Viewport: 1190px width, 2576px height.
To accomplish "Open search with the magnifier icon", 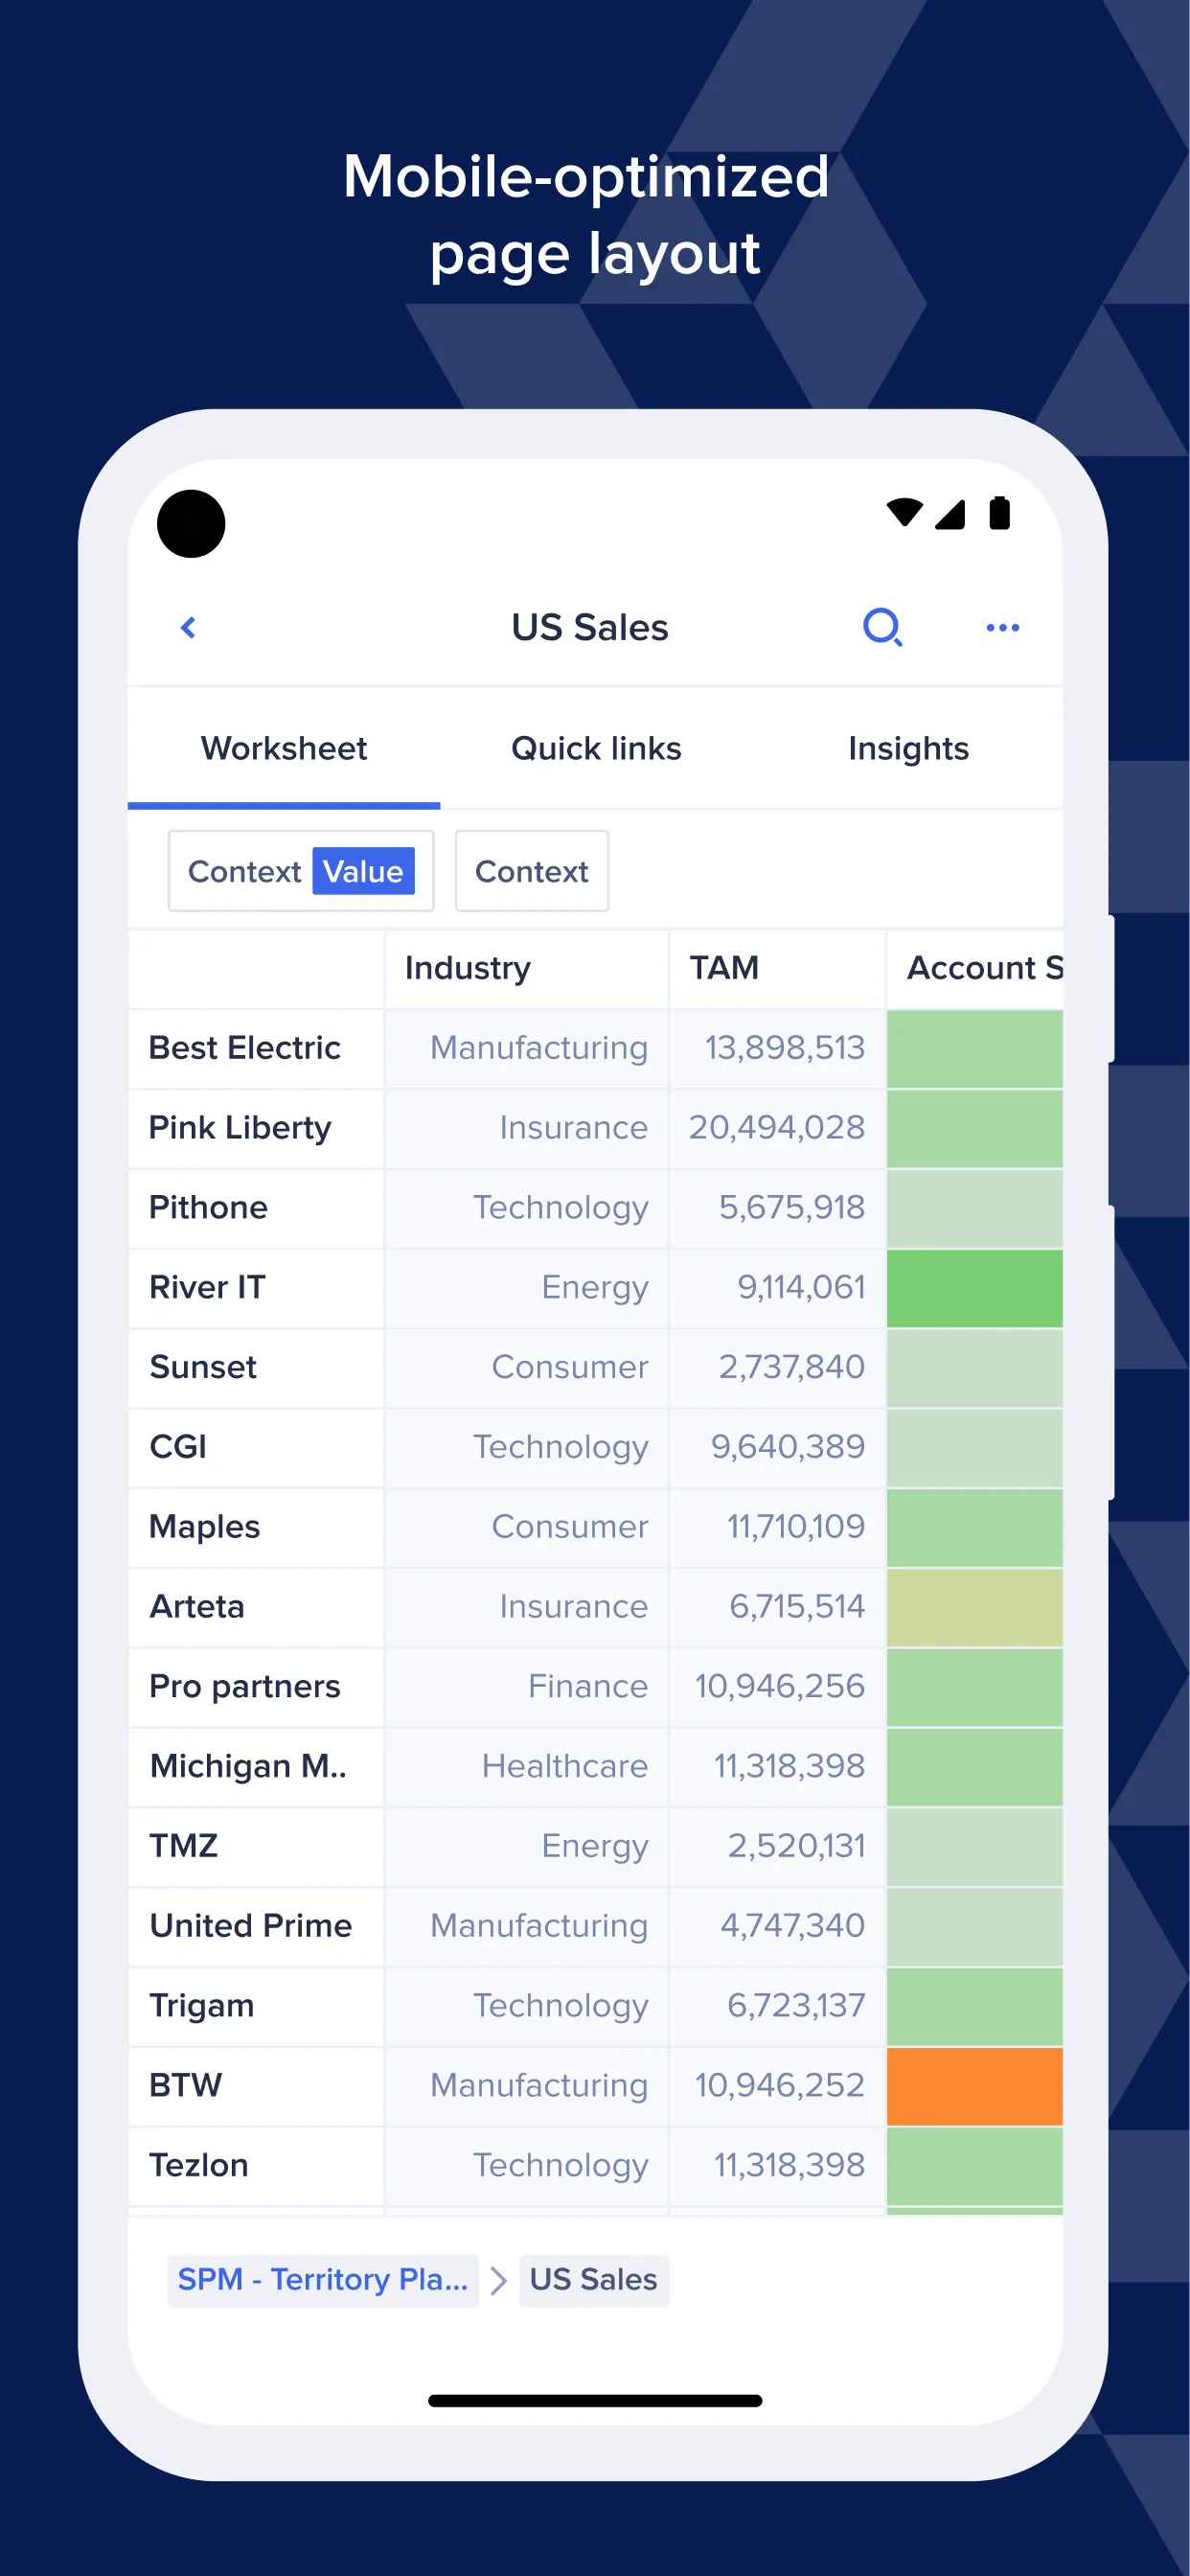I will (882, 628).
